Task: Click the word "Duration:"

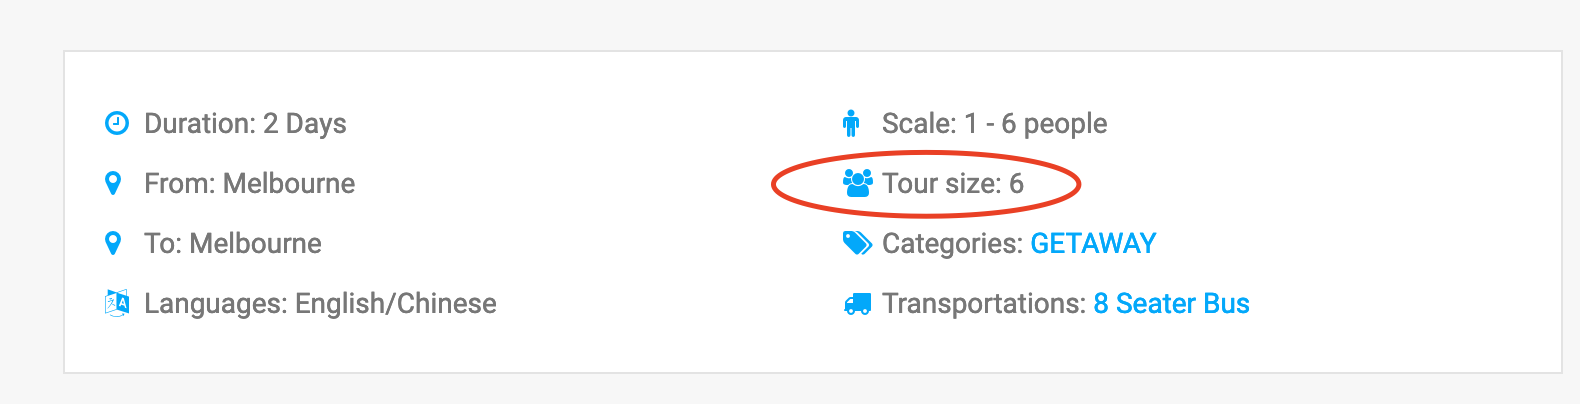Action: click(x=200, y=123)
